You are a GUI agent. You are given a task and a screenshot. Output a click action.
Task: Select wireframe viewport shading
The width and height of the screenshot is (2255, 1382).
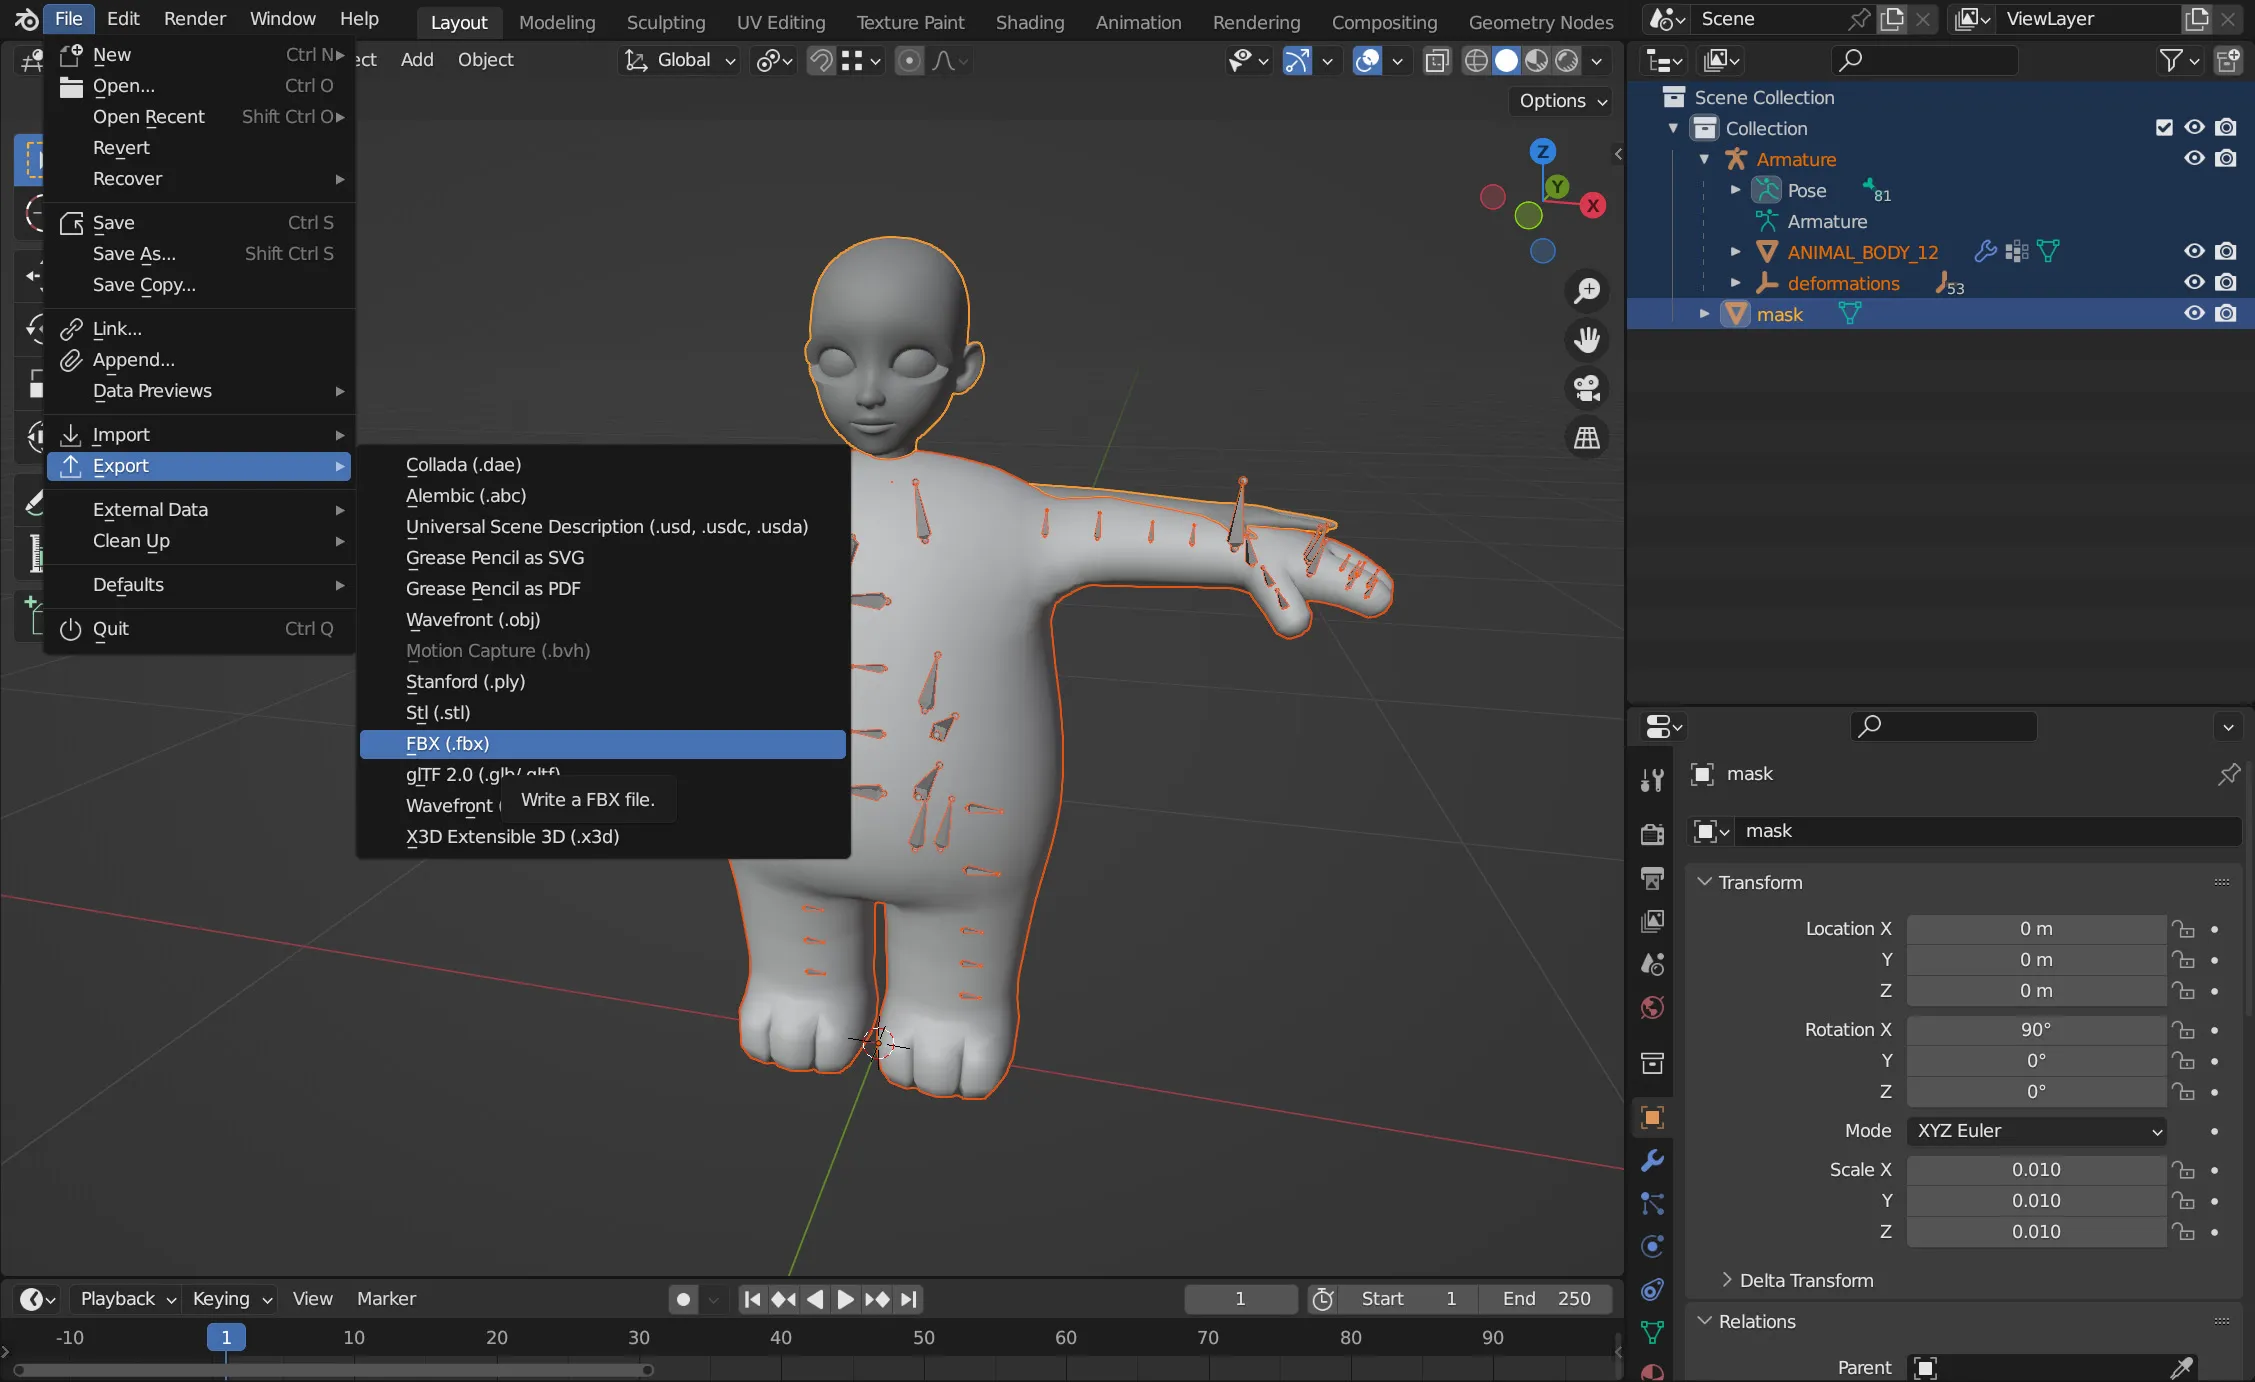coord(1476,61)
